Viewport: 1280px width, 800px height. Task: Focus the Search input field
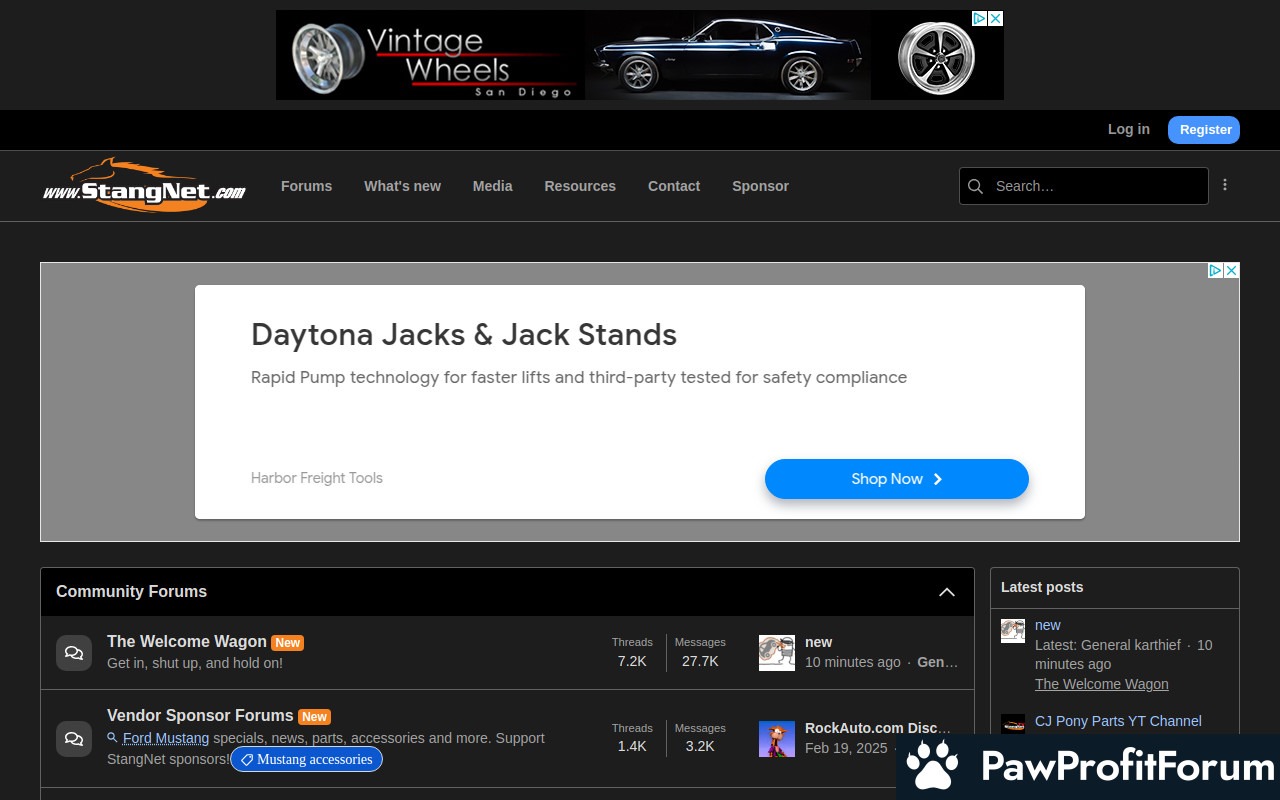(x=1096, y=186)
